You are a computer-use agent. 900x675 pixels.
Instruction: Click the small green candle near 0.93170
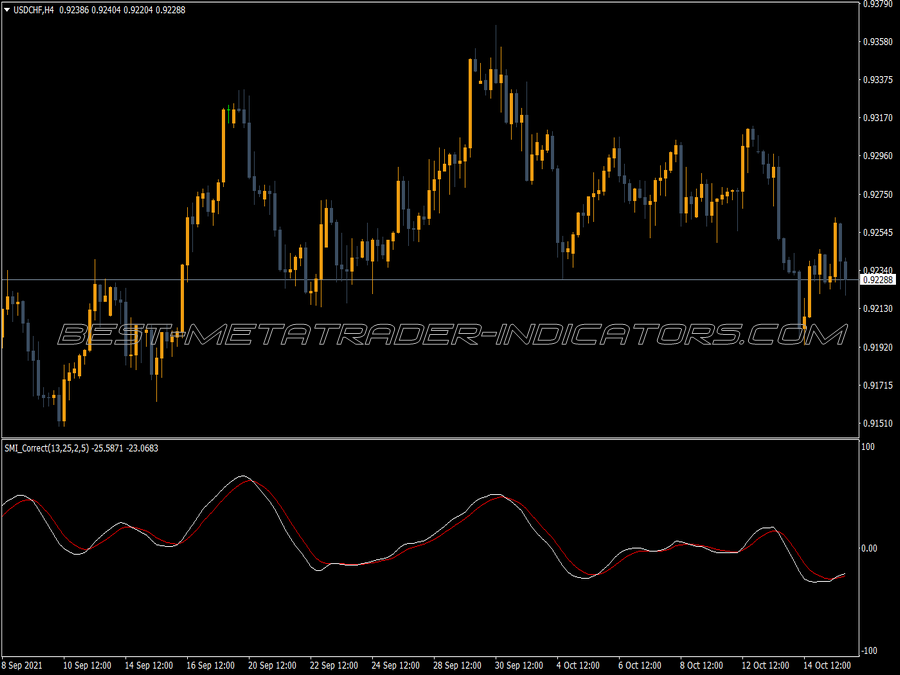click(x=228, y=114)
